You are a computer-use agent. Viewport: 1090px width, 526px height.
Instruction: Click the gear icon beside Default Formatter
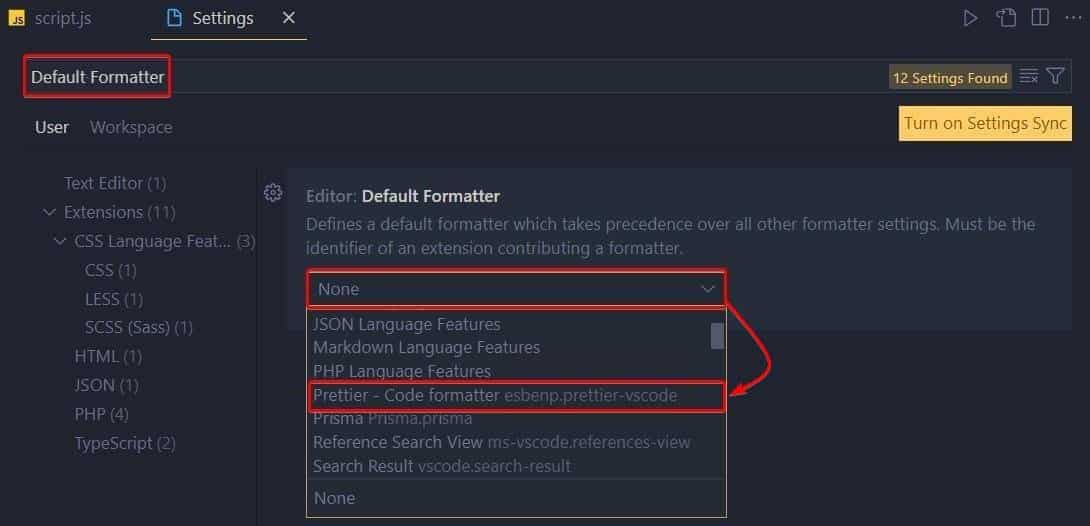point(272,193)
